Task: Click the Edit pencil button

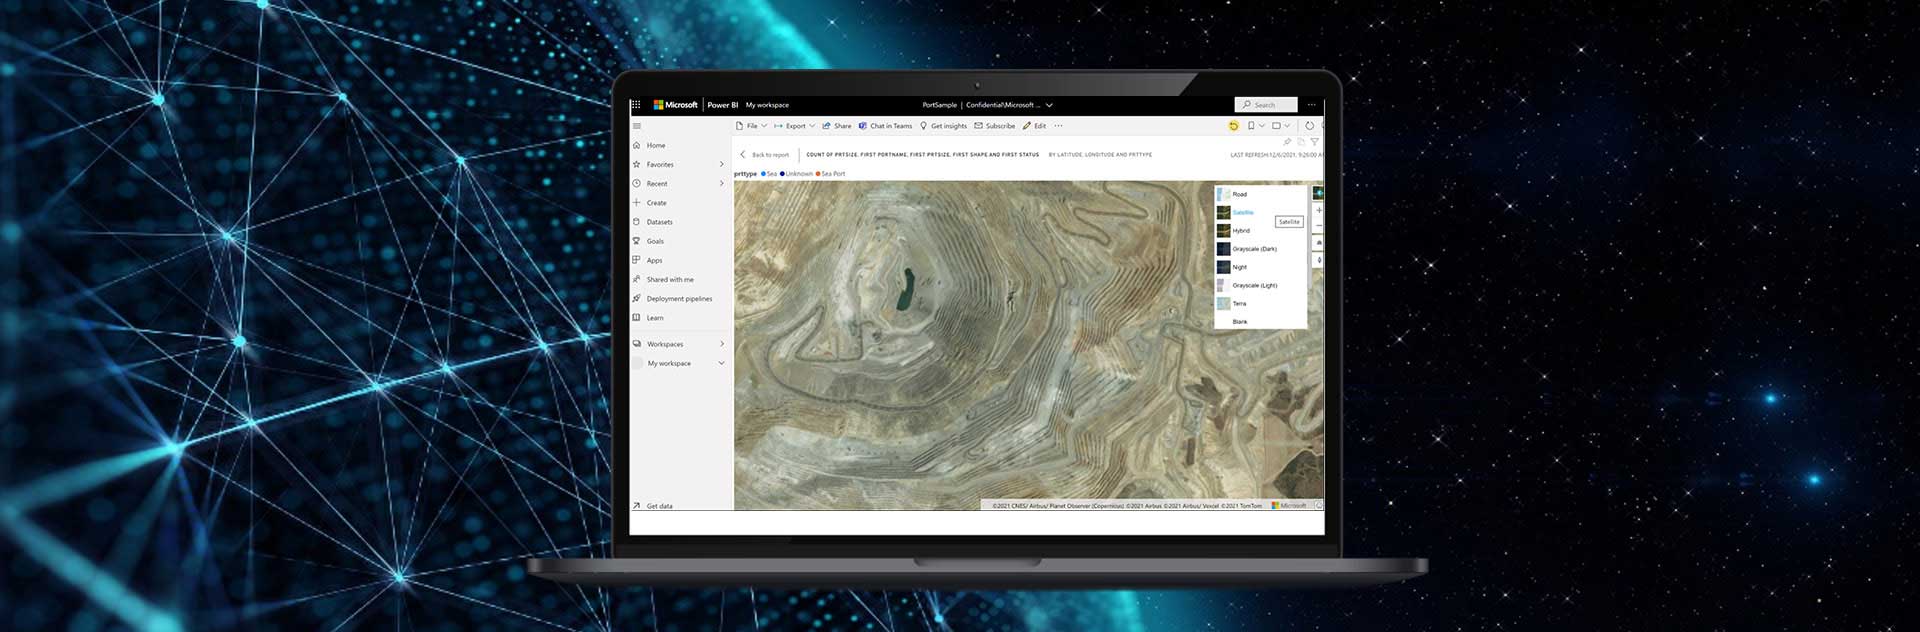Action: (x=1034, y=126)
